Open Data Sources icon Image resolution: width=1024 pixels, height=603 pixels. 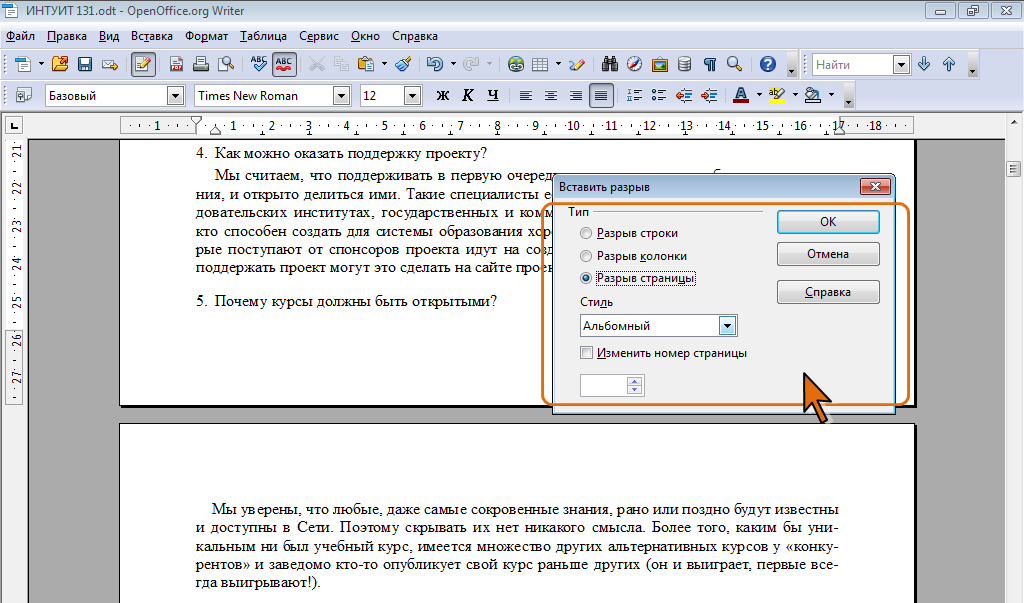click(x=684, y=64)
